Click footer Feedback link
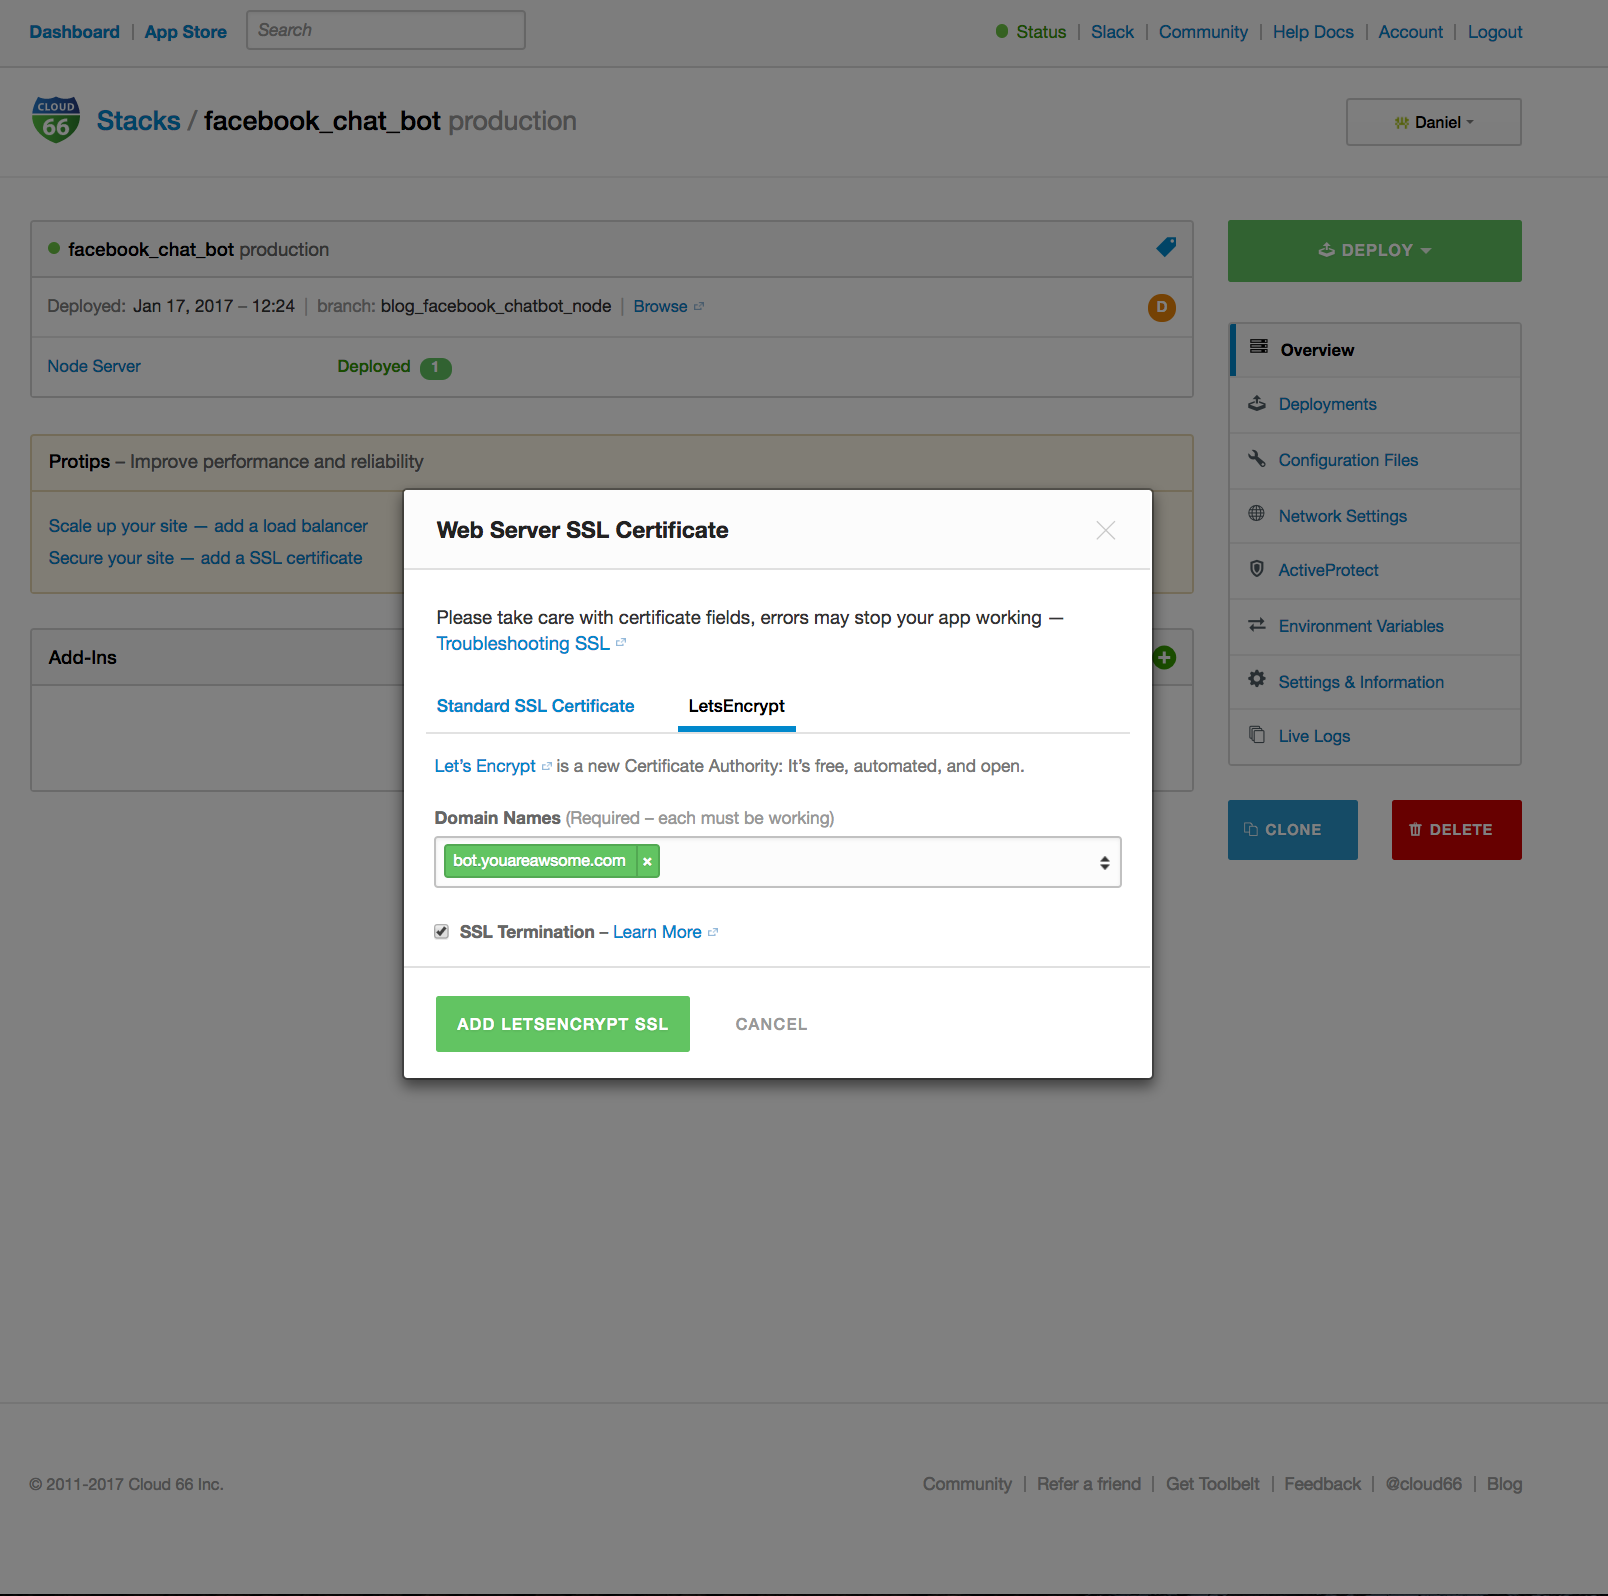Image resolution: width=1608 pixels, height=1596 pixels. [x=1322, y=1484]
